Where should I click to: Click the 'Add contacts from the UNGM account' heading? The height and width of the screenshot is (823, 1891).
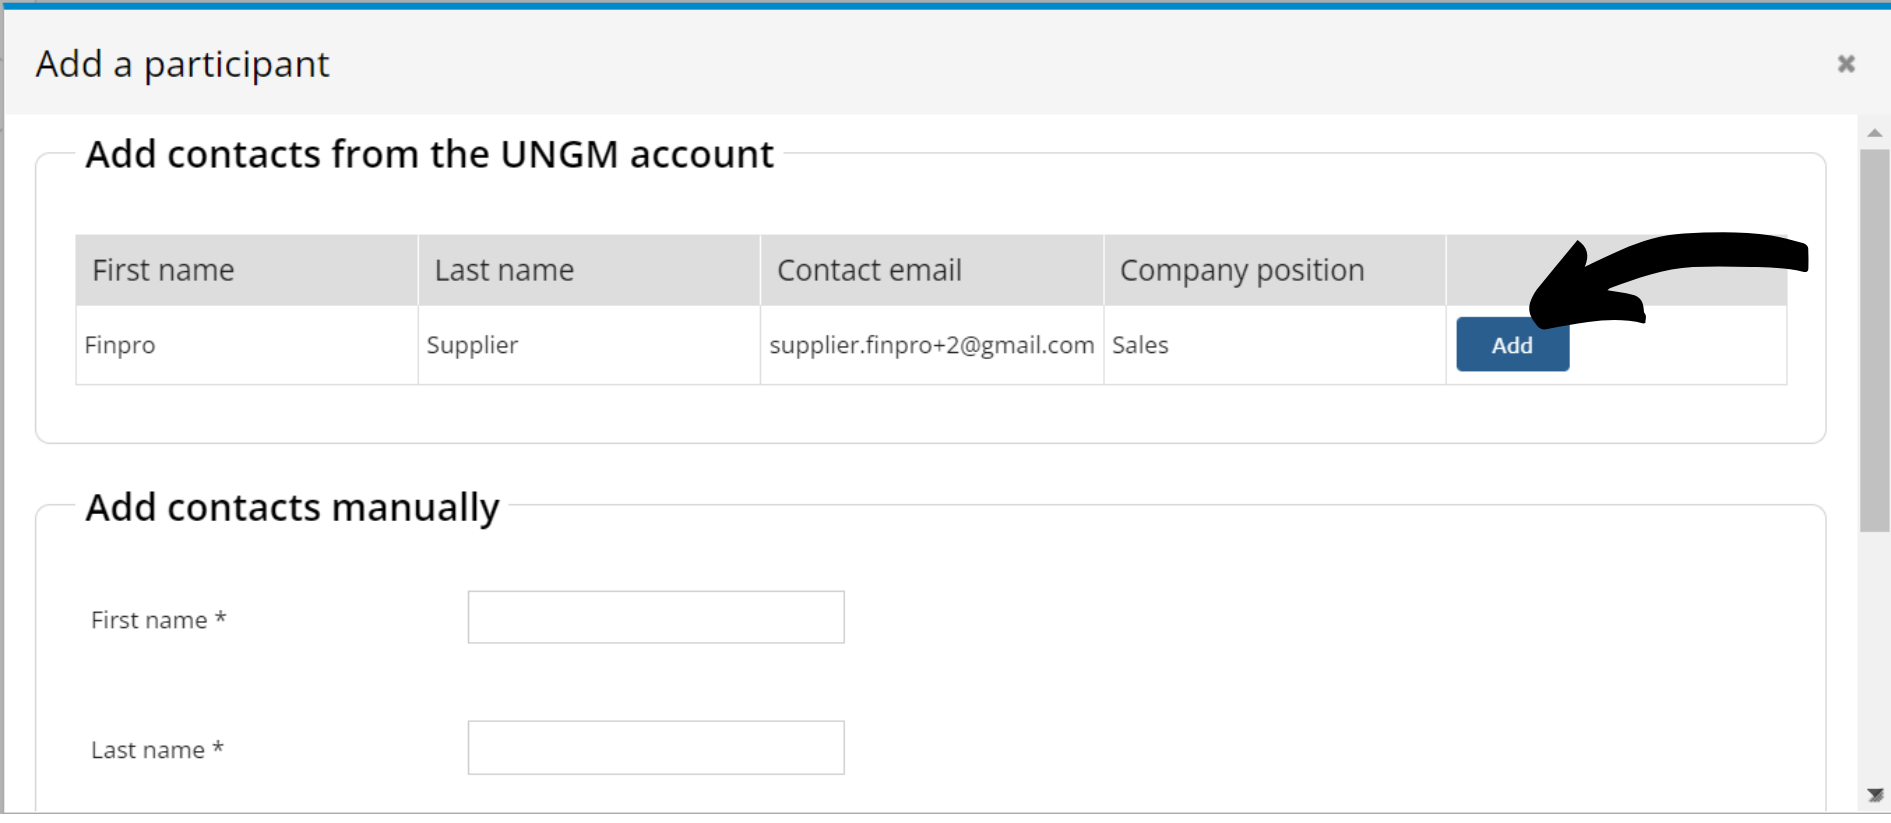pyautogui.click(x=430, y=155)
